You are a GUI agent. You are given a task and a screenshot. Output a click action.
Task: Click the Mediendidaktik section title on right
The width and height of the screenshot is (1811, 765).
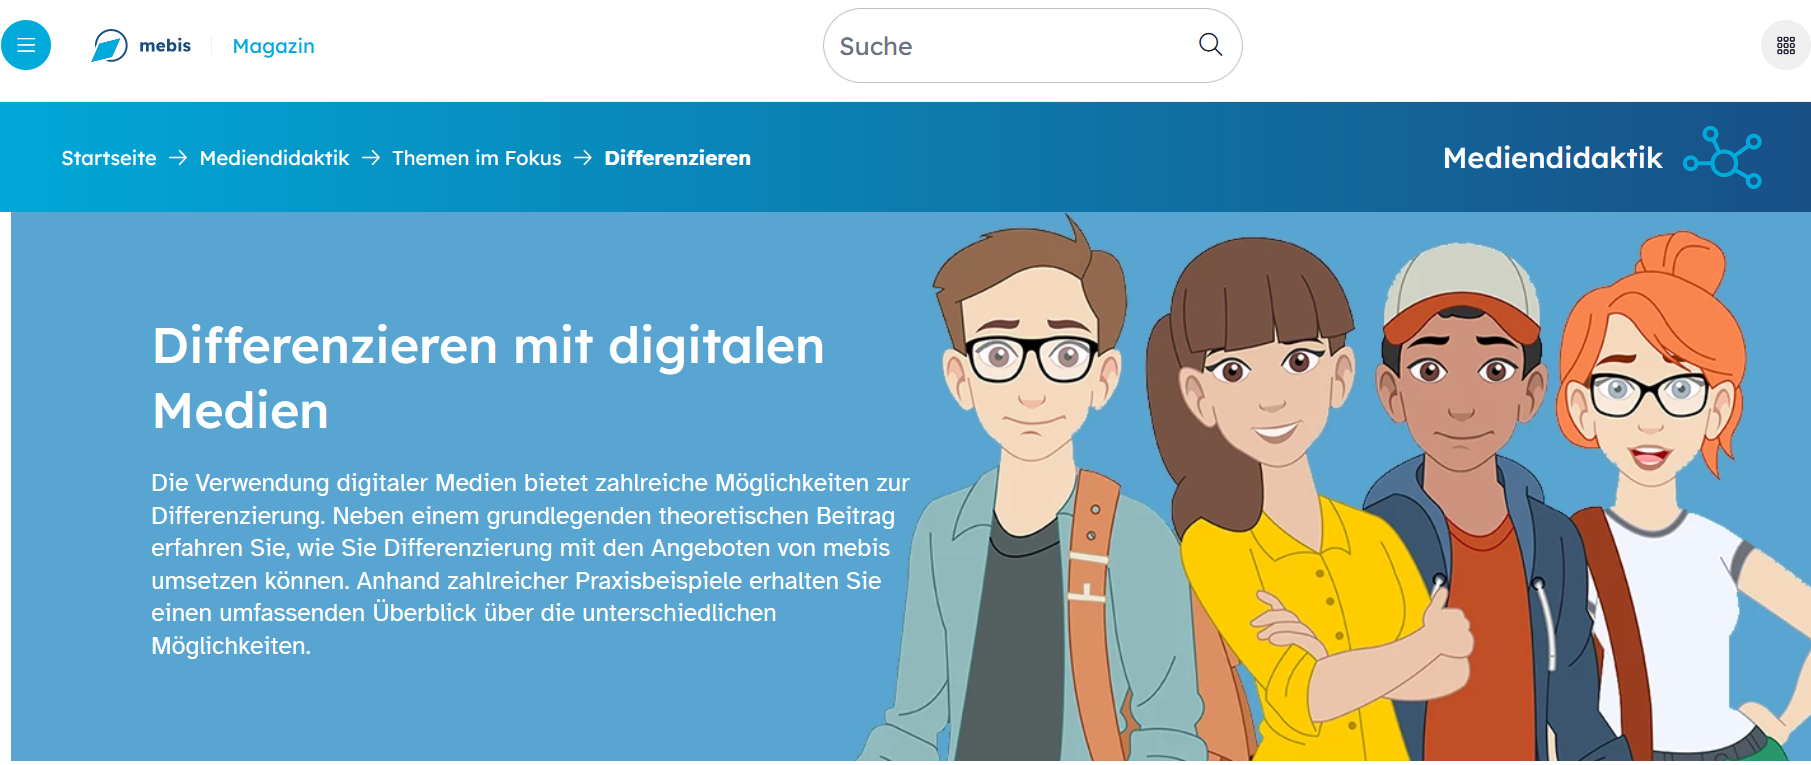1552,158
